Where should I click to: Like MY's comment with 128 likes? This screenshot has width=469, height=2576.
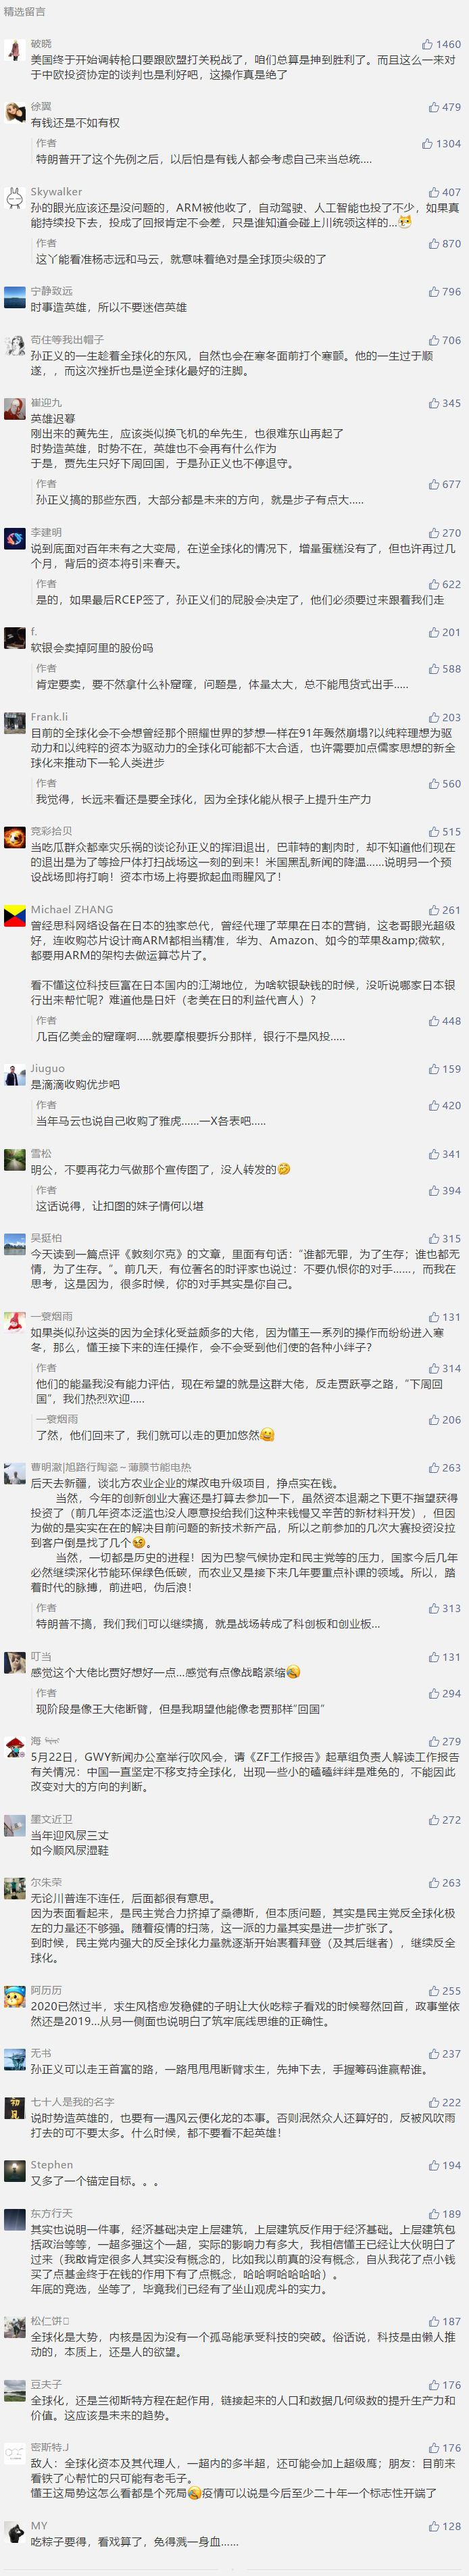tap(445, 2526)
